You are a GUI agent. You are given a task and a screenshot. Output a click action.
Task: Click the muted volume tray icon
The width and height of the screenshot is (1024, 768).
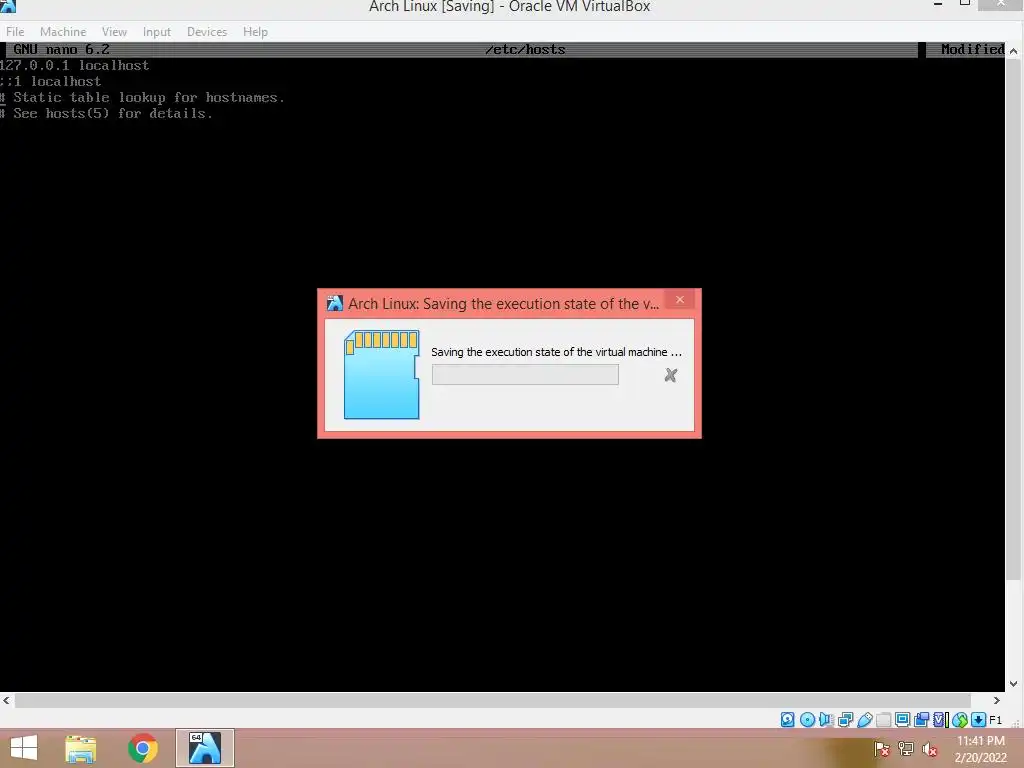point(930,749)
